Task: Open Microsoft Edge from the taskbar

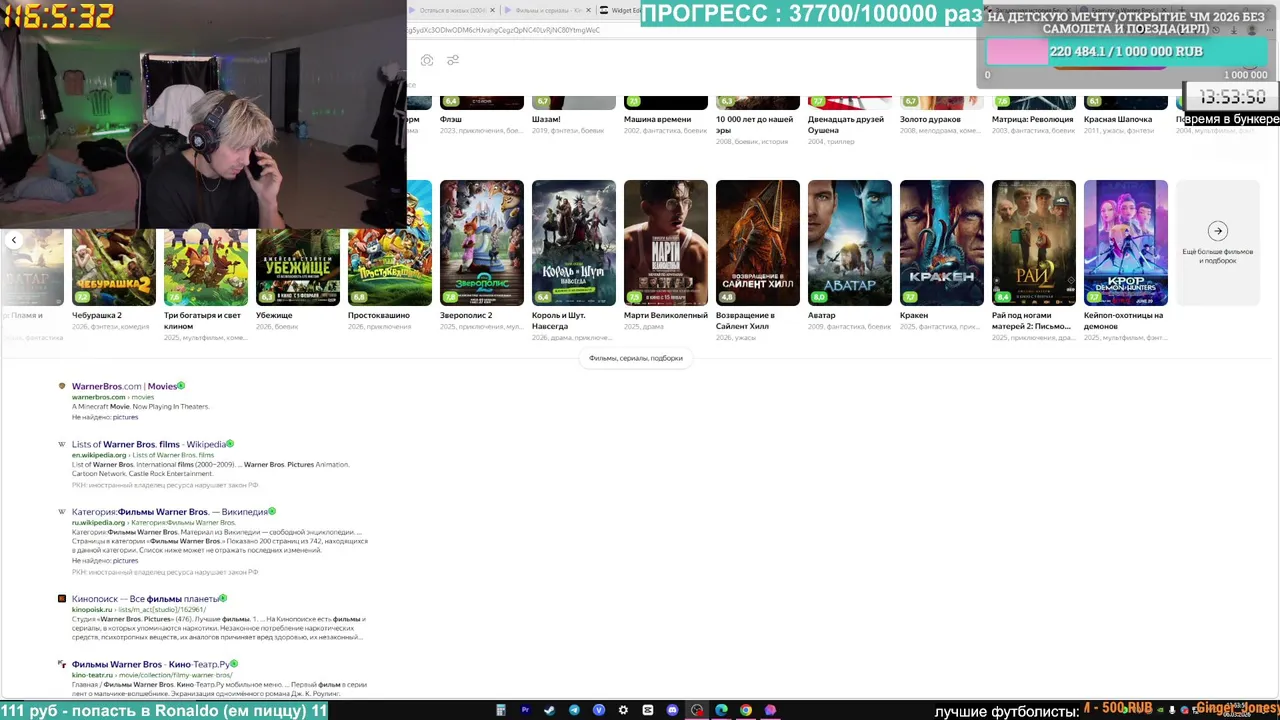Action: [x=721, y=710]
